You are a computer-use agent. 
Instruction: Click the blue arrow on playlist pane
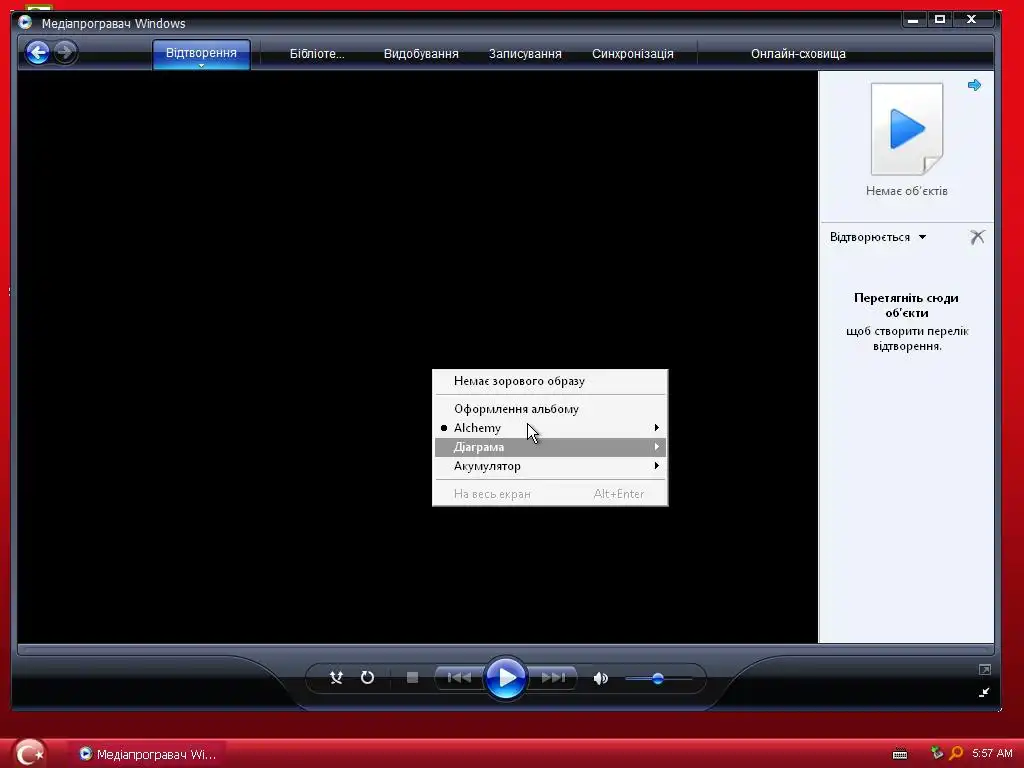pos(974,85)
